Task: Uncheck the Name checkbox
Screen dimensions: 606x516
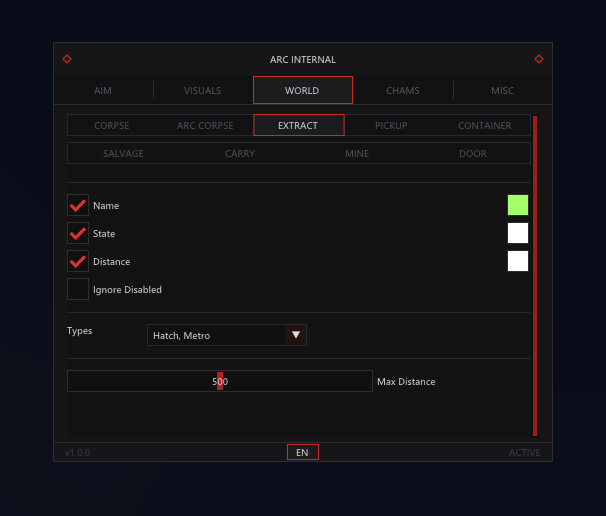Action: pos(78,205)
